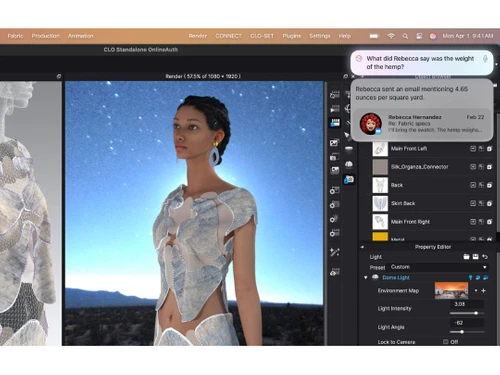Image resolution: width=500 pixels, height=375 pixels.
Task: Open the Production menu
Action: tap(46, 36)
